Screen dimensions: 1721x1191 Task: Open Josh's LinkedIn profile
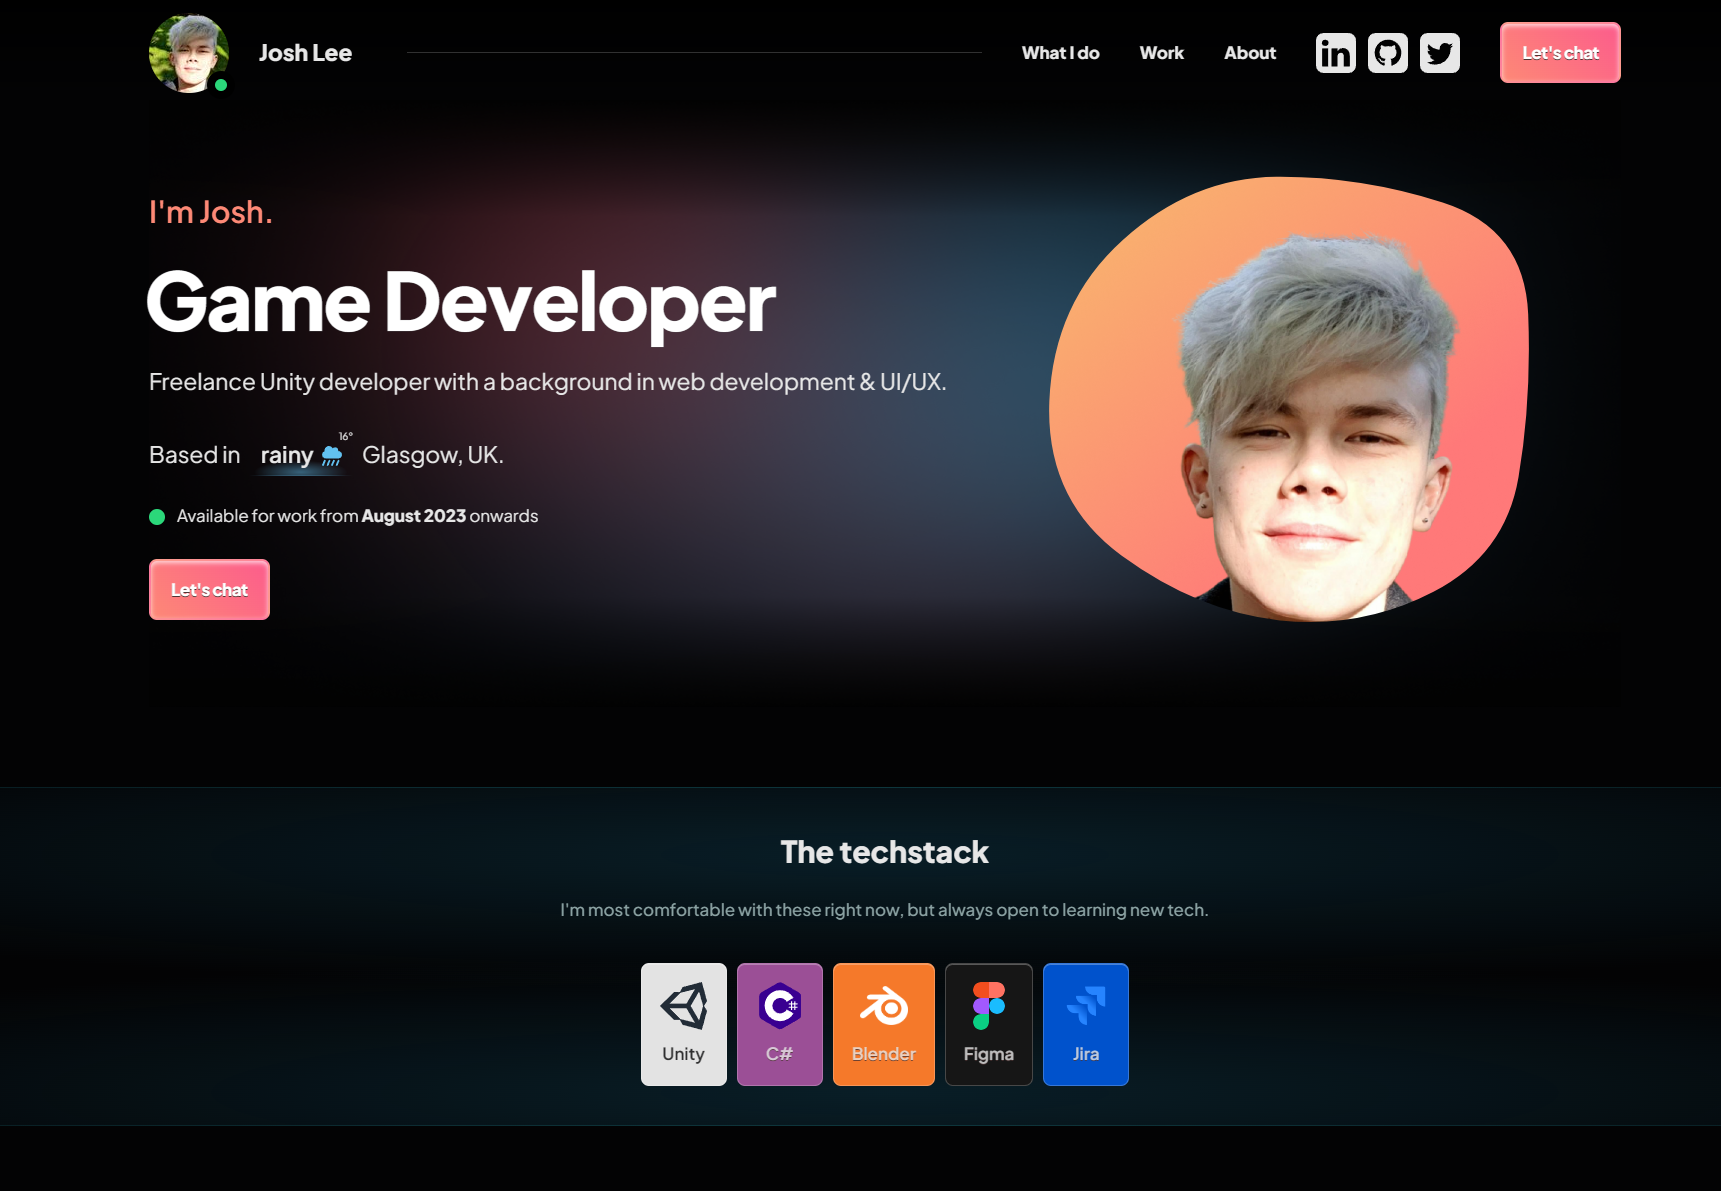pyautogui.click(x=1335, y=53)
